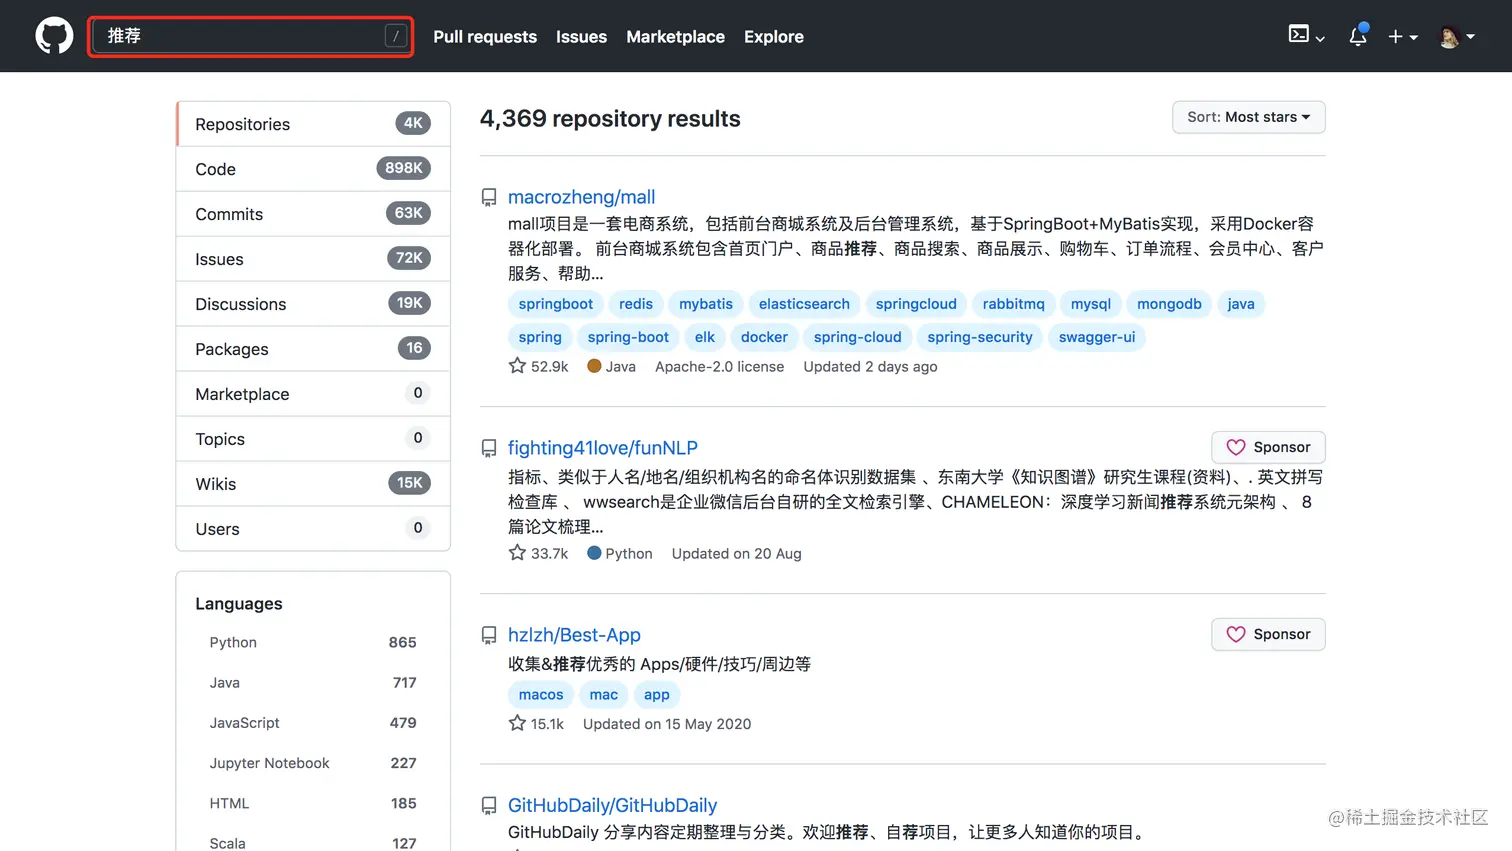Click the rabbitmq topic tag
The width and height of the screenshot is (1512, 851).
click(x=1013, y=304)
